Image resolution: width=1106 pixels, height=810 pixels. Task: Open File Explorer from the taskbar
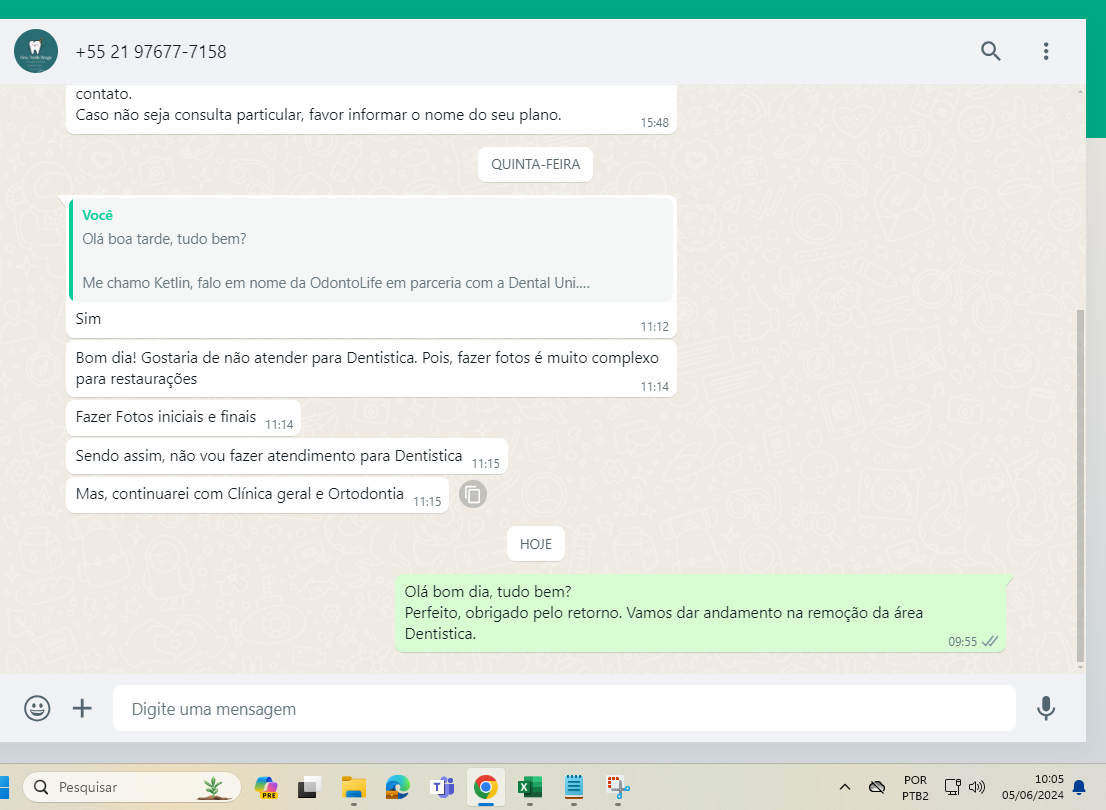(x=353, y=787)
